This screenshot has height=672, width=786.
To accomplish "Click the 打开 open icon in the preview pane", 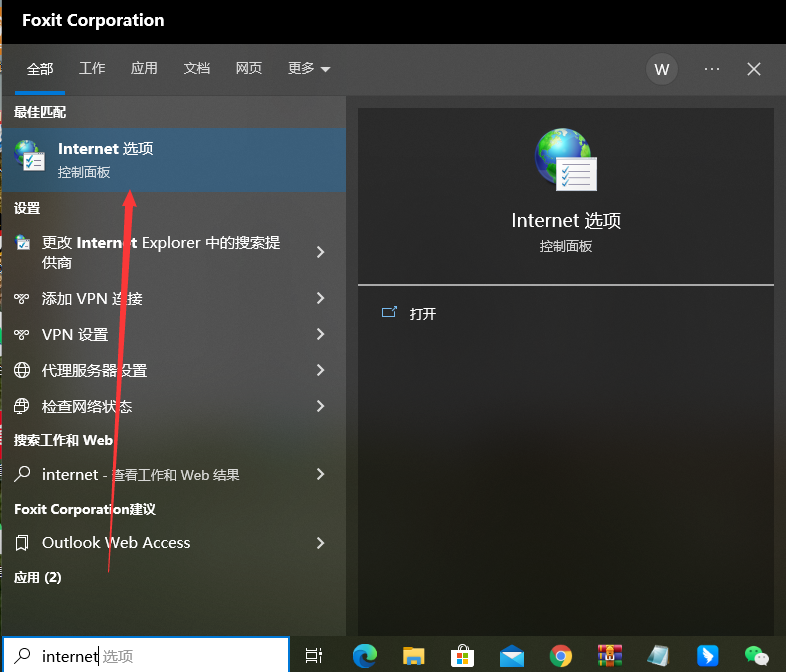I will (x=389, y=313).
